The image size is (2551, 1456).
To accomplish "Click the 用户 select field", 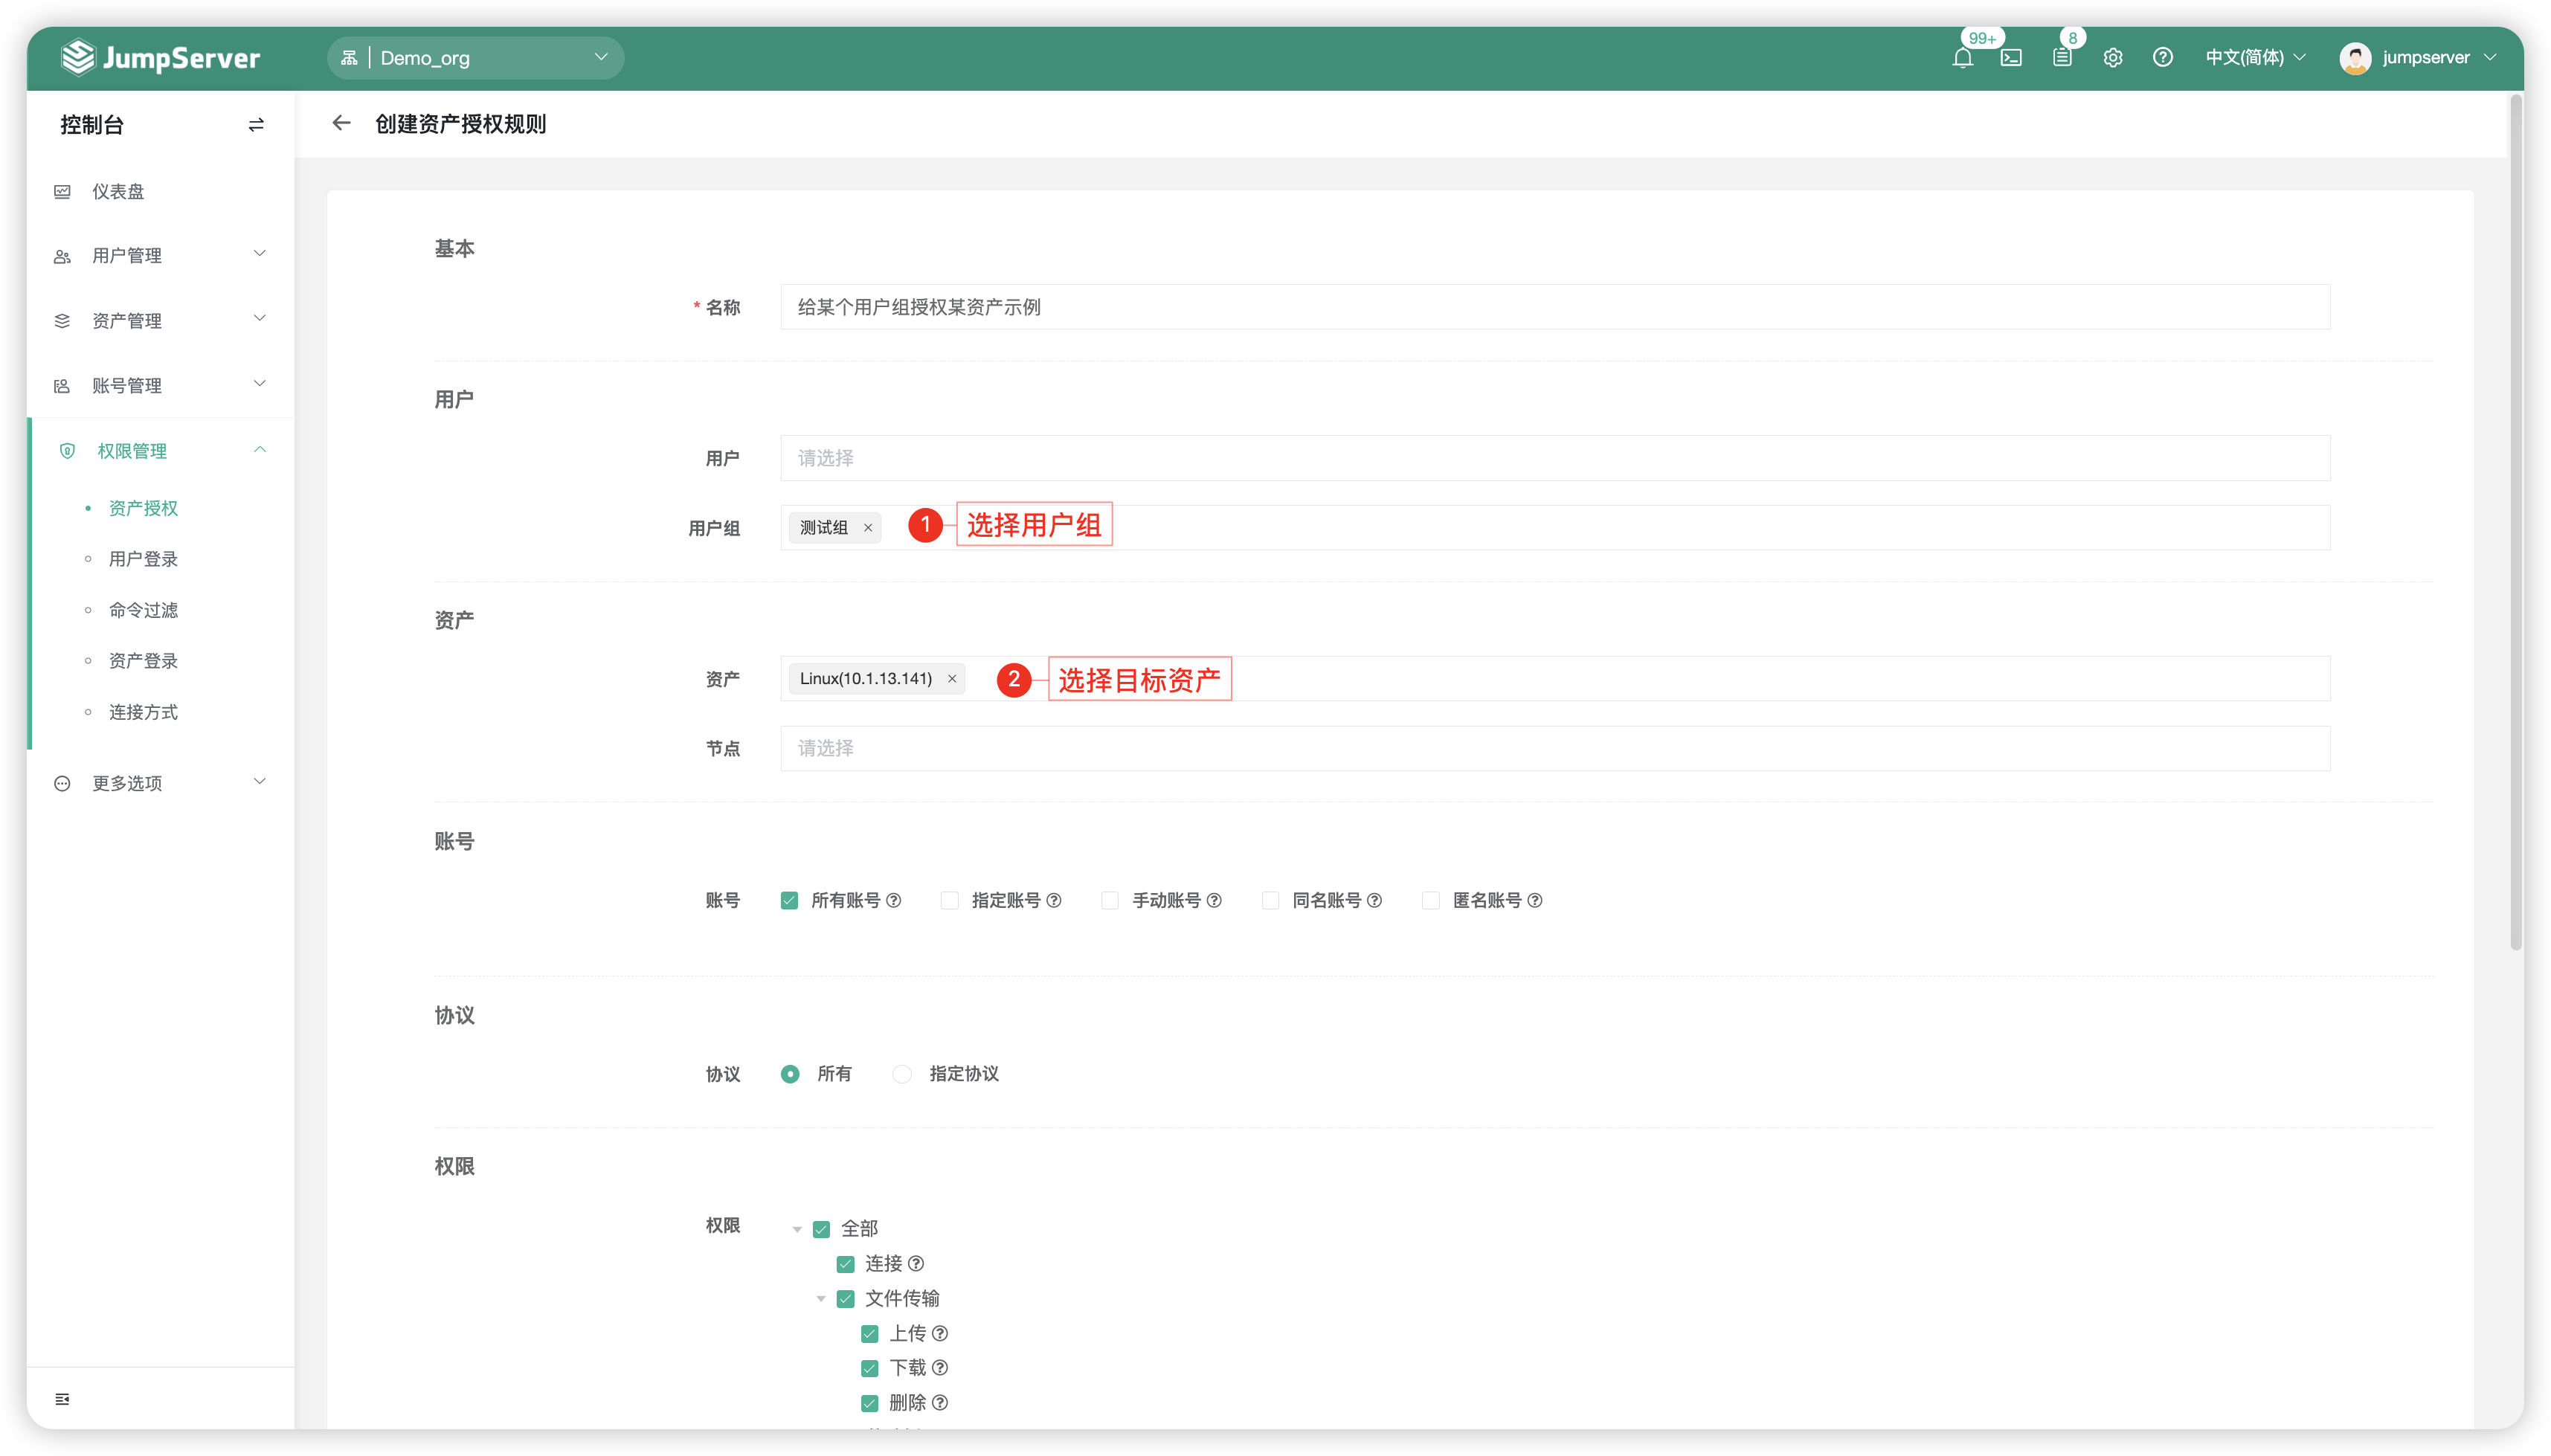I will [1555, 458].
